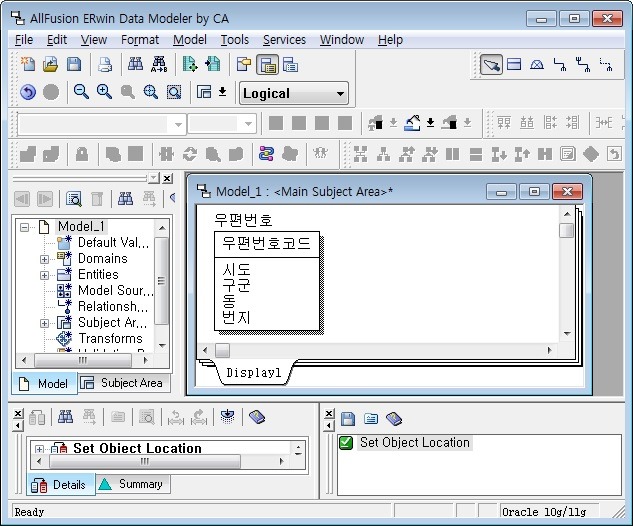The width and height of the screenshot is (633, 526).
Task: Save the model with the floppy disk icon
Action: pos(74,65)
